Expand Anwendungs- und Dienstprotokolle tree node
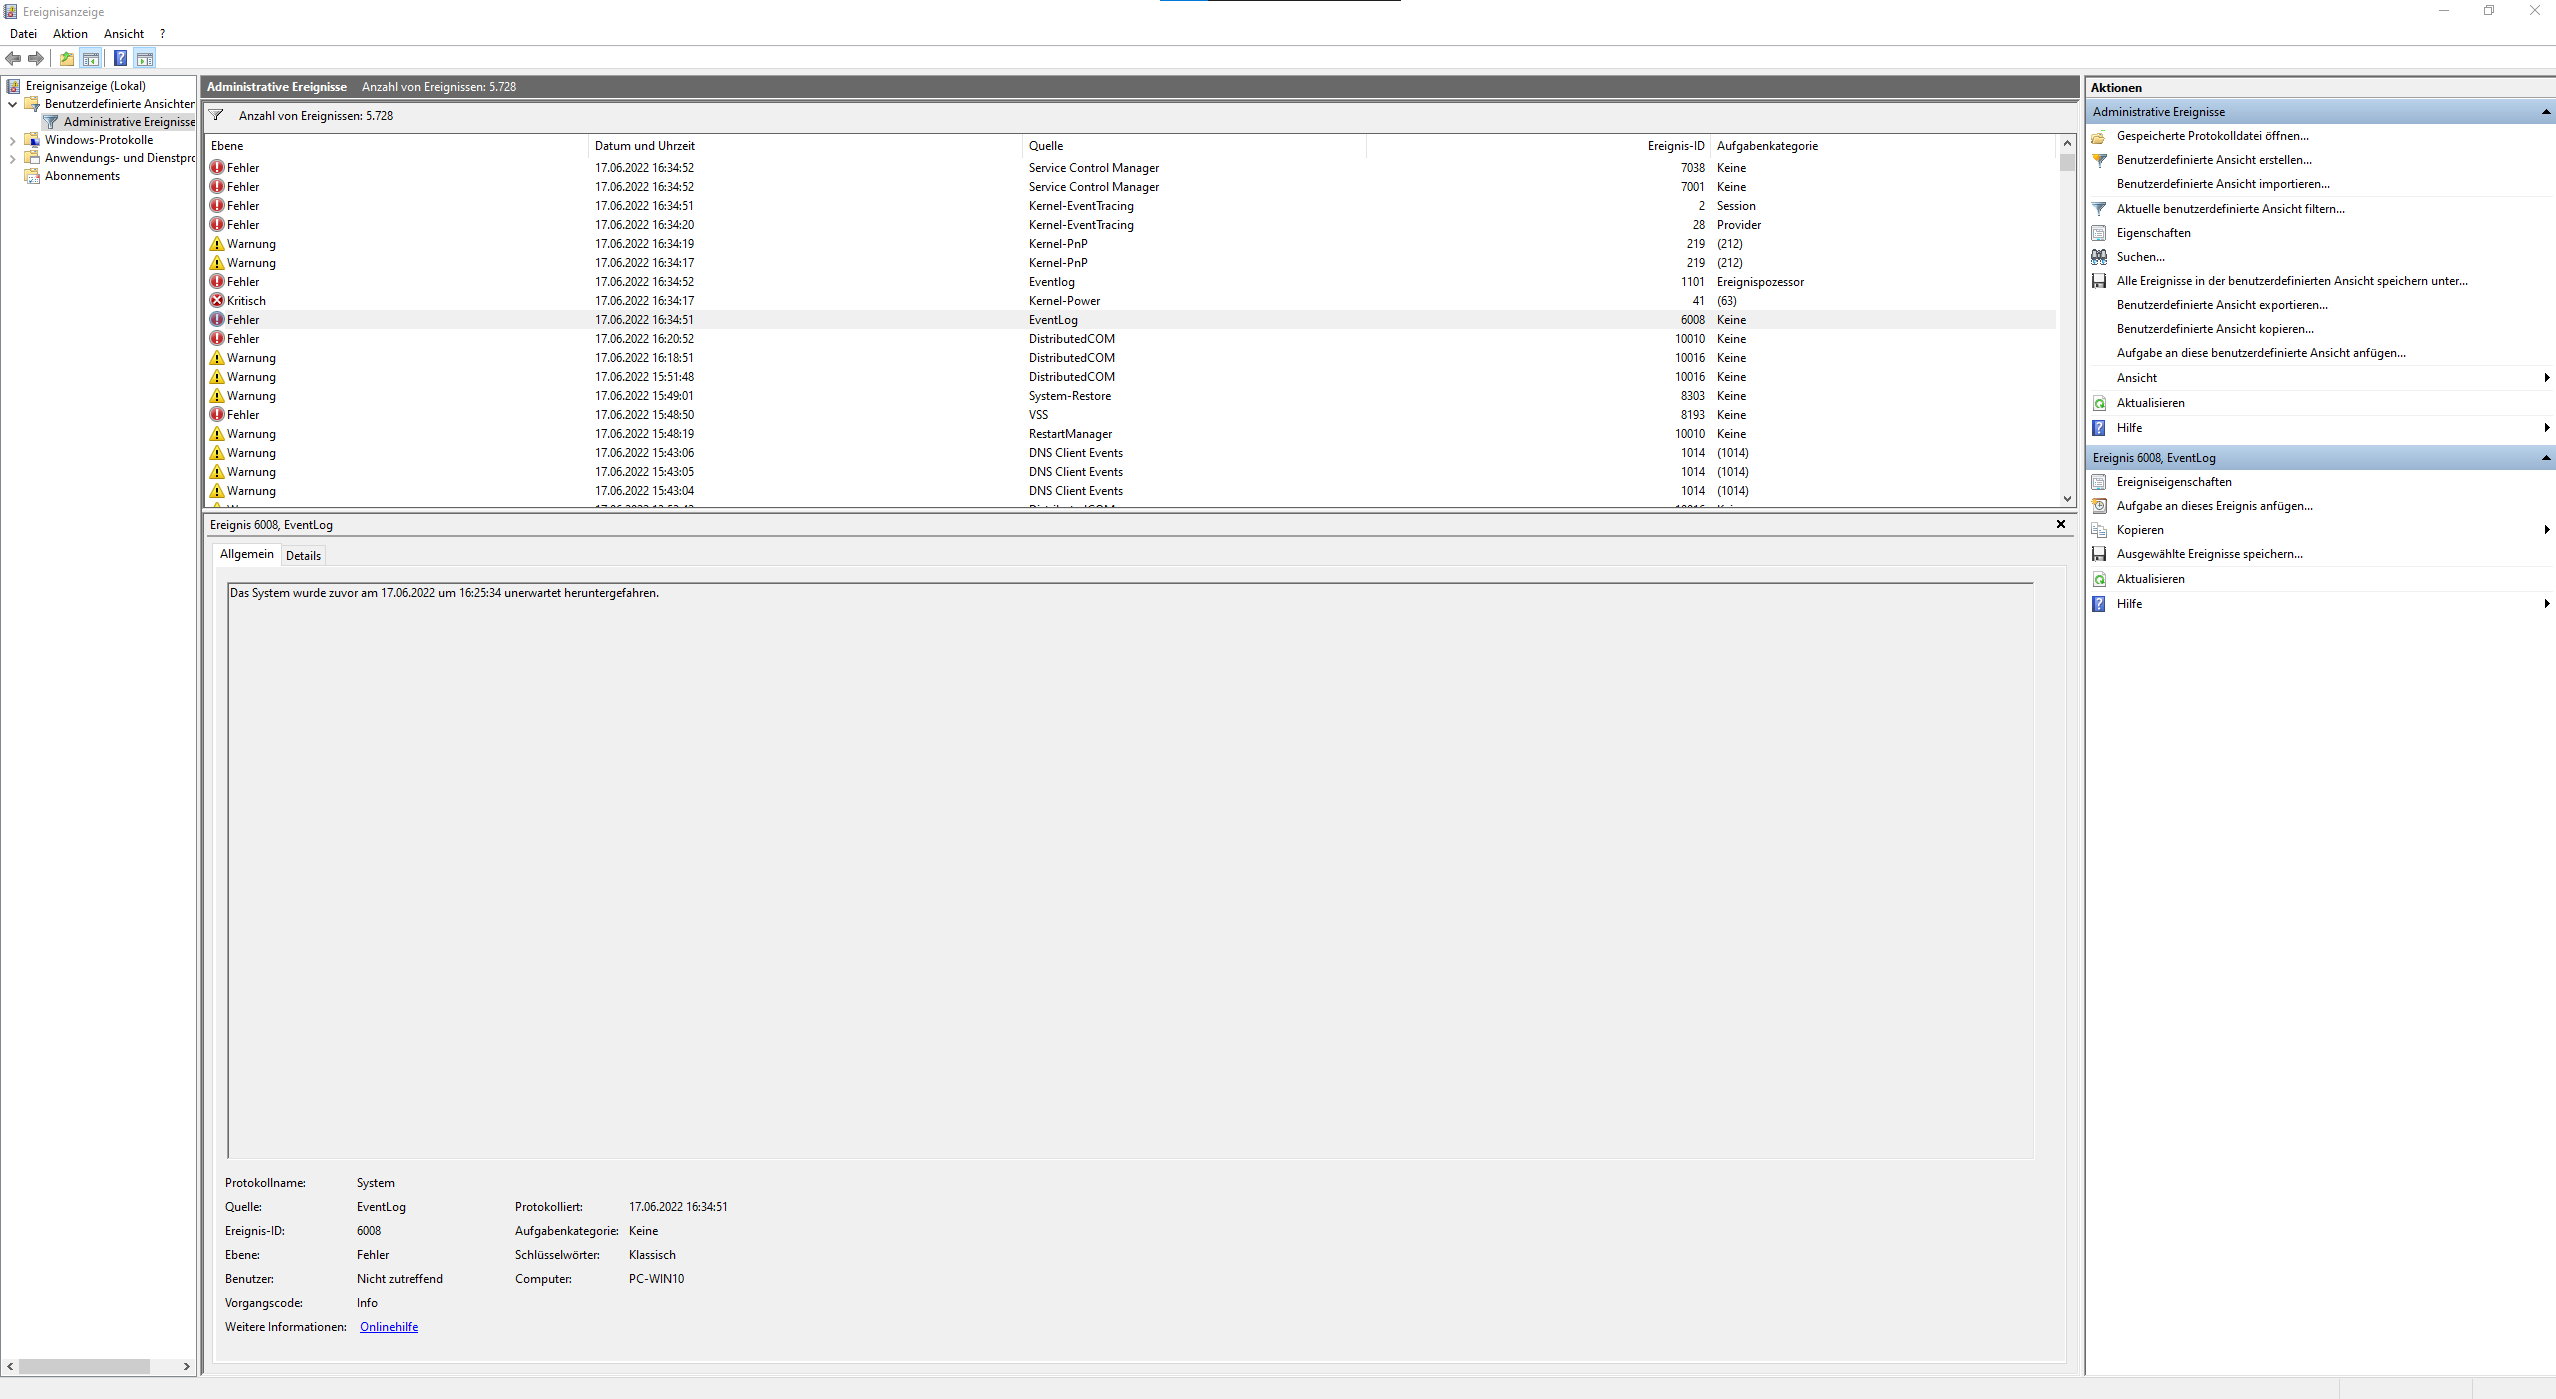 (12, 158)
